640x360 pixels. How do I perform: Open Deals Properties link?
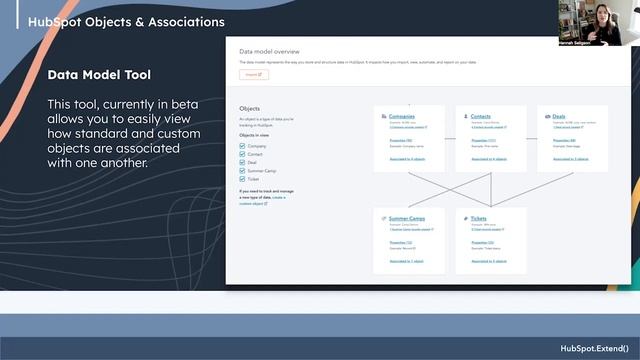[564, 140]
